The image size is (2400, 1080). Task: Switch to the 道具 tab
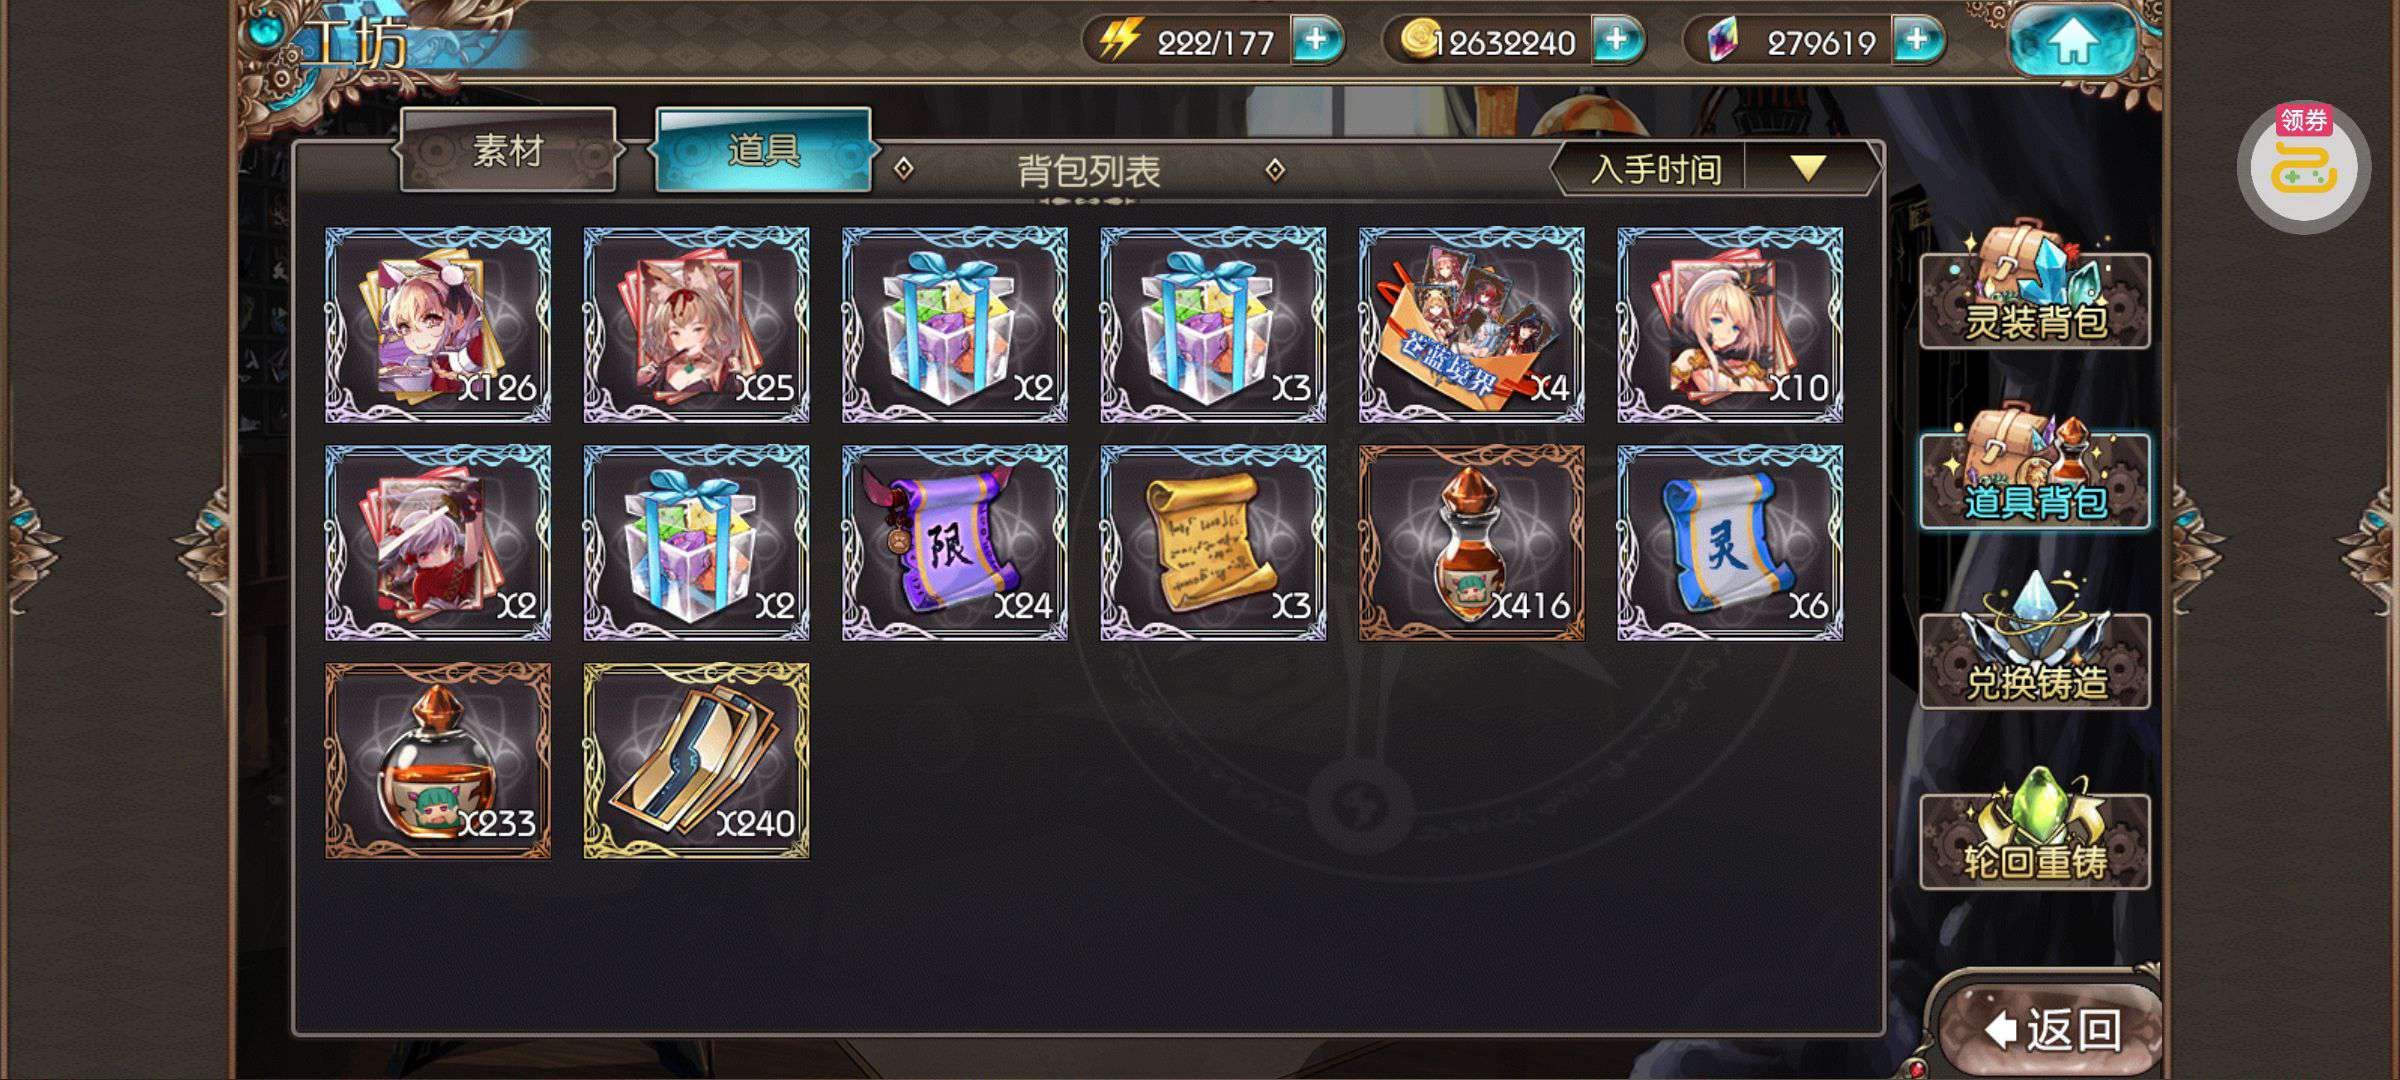tap(763, 151)
